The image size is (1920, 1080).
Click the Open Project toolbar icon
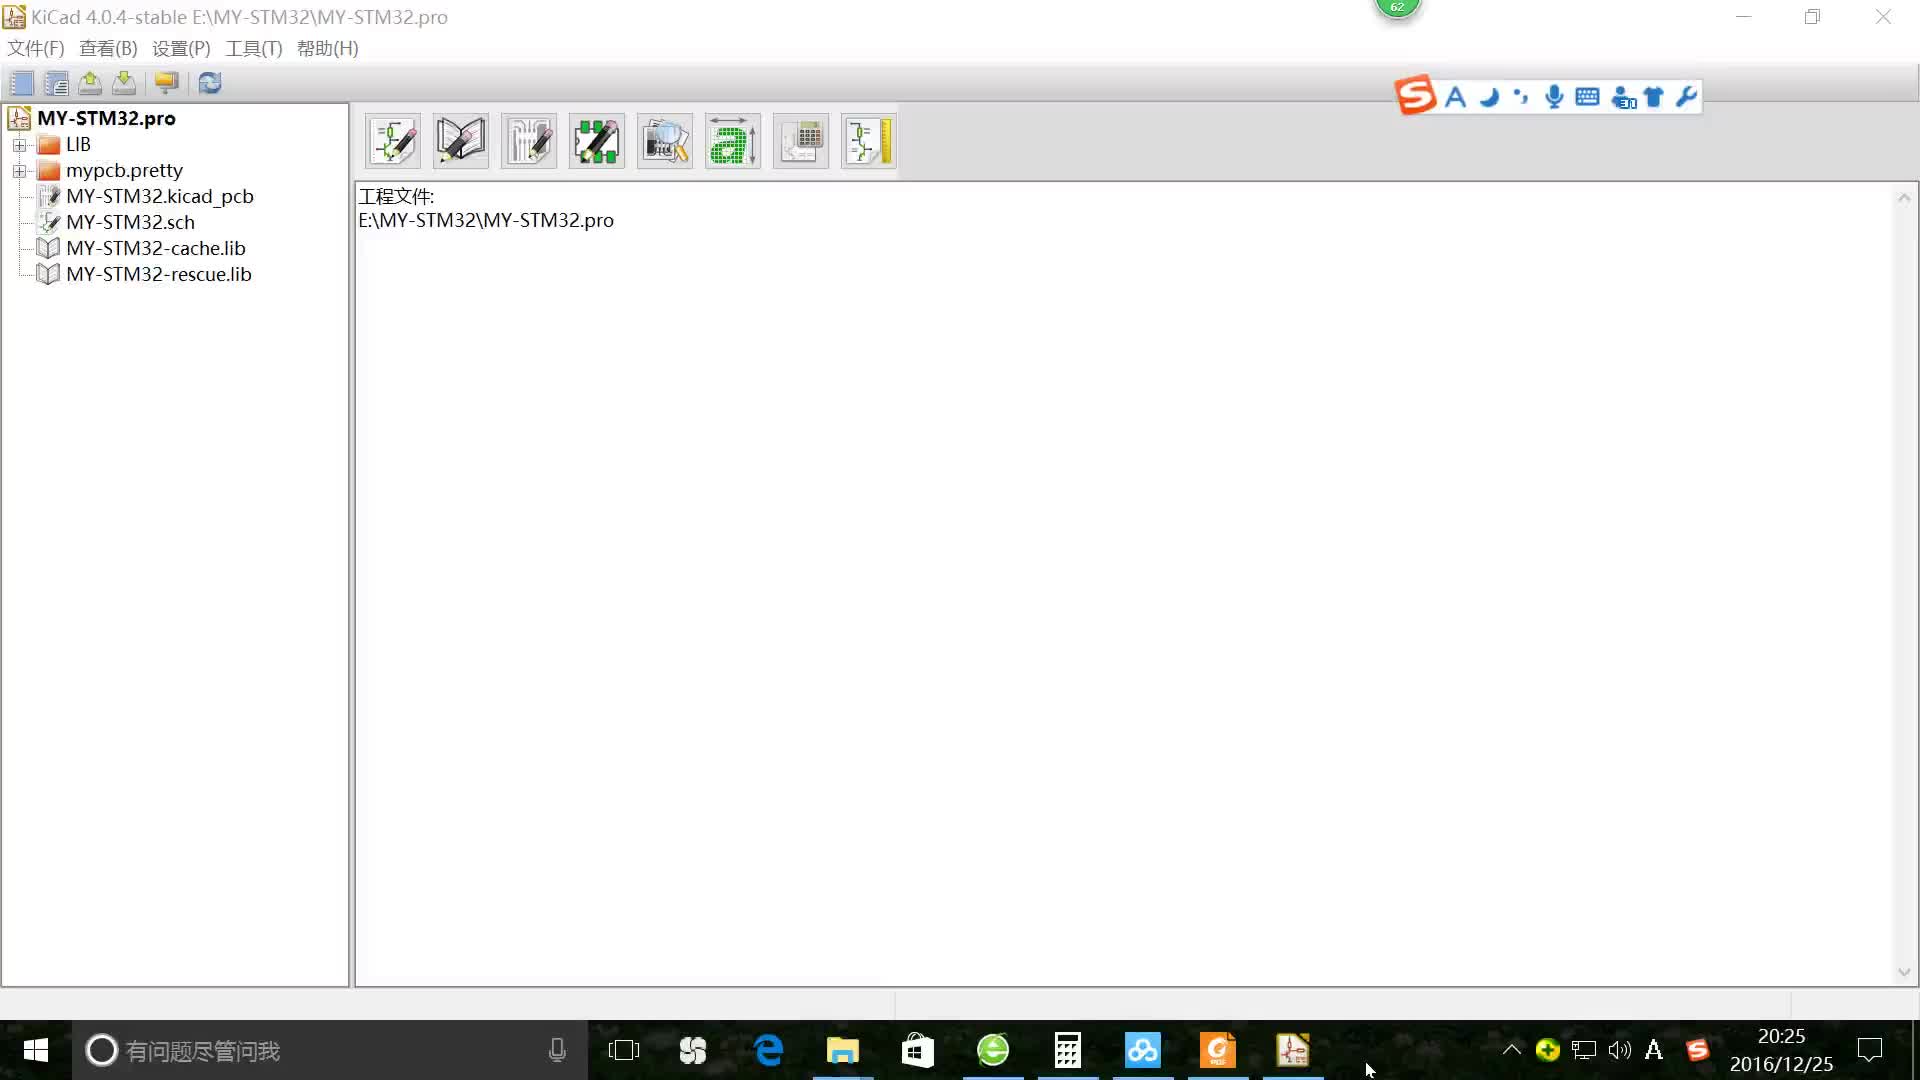[90, 83]
